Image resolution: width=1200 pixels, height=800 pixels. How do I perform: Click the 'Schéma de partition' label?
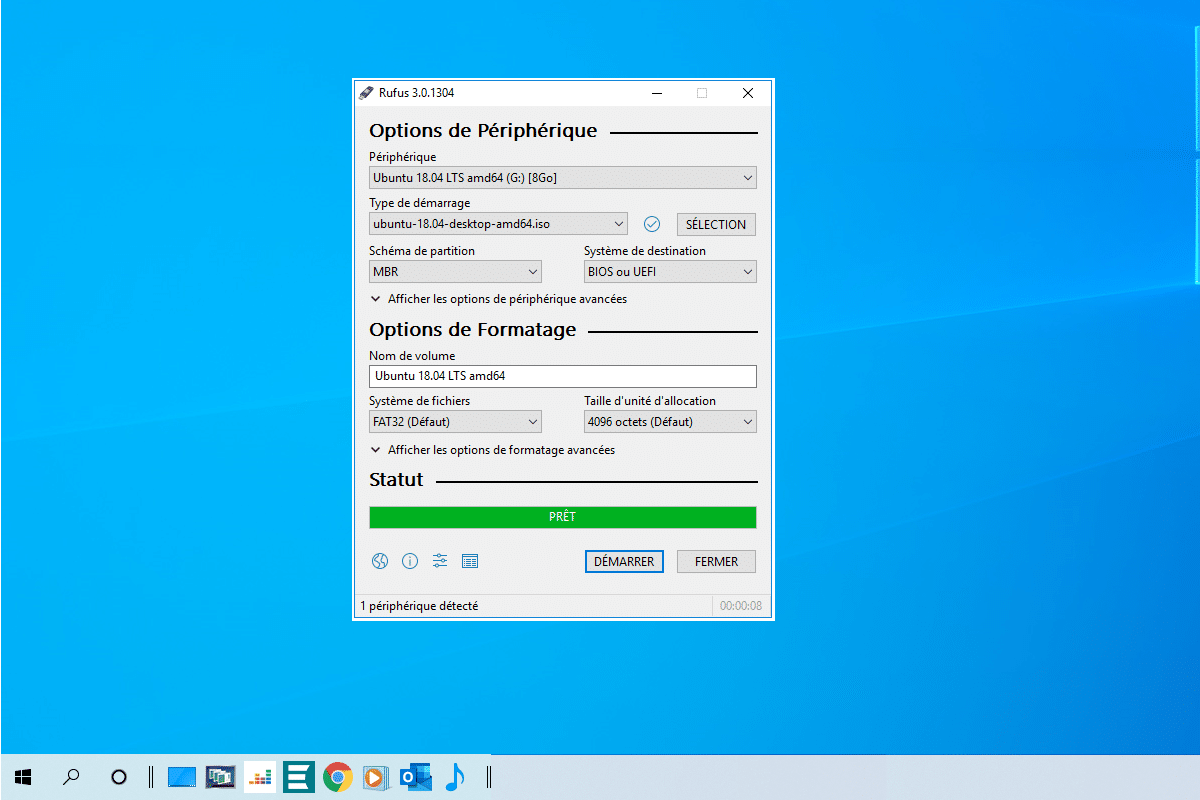(x=422, y=251)
